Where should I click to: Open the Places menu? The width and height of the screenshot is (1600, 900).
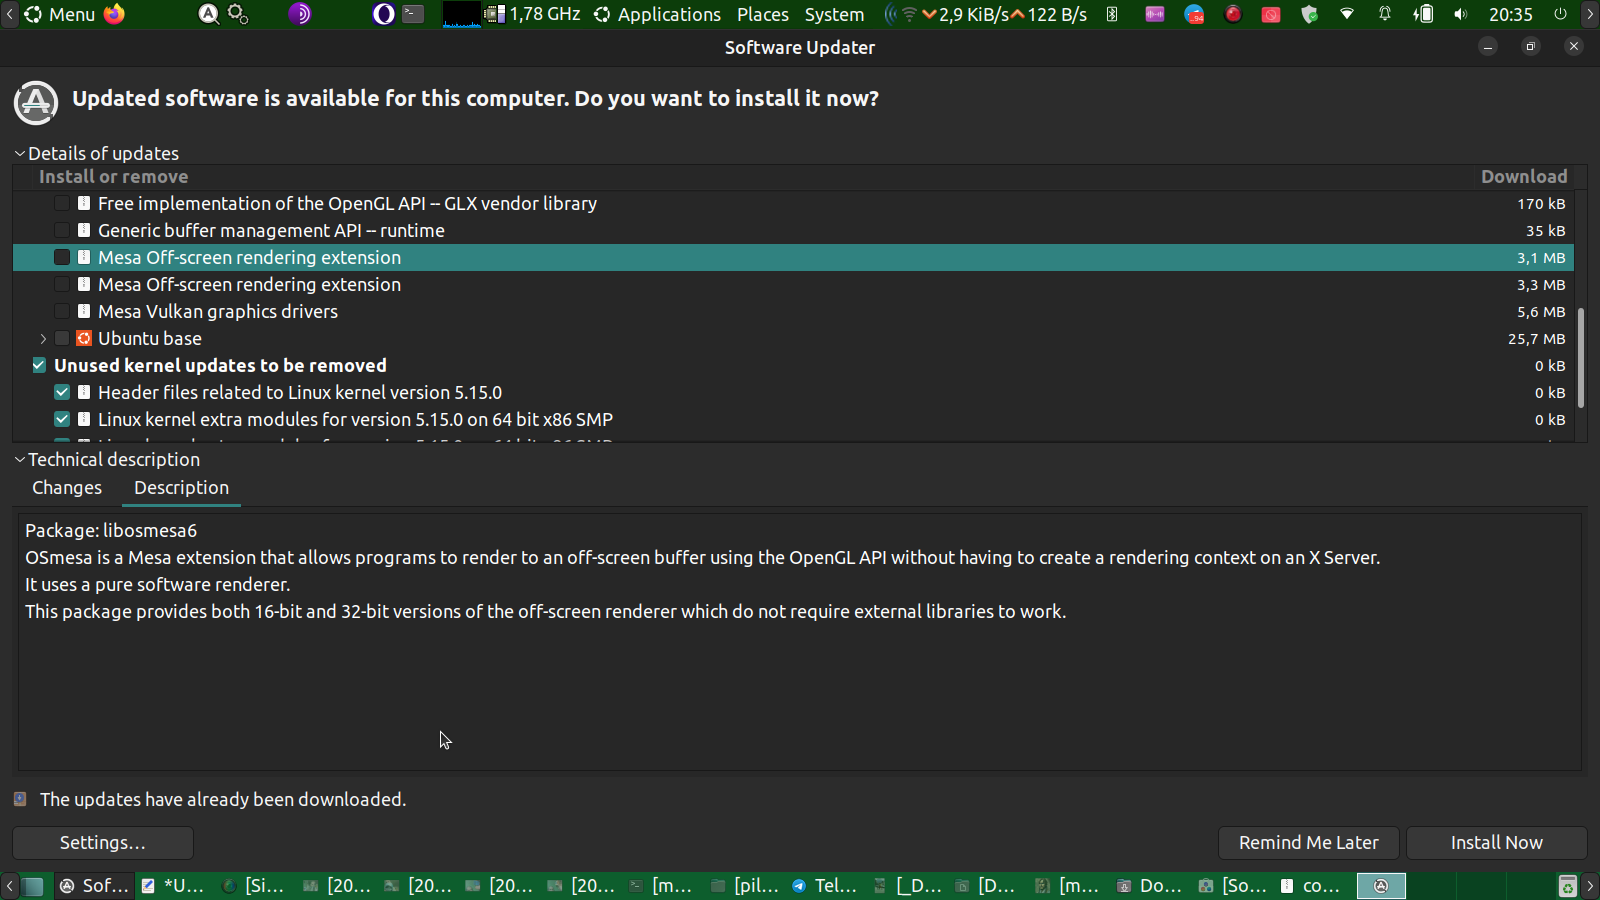click(x=763, y=14)
